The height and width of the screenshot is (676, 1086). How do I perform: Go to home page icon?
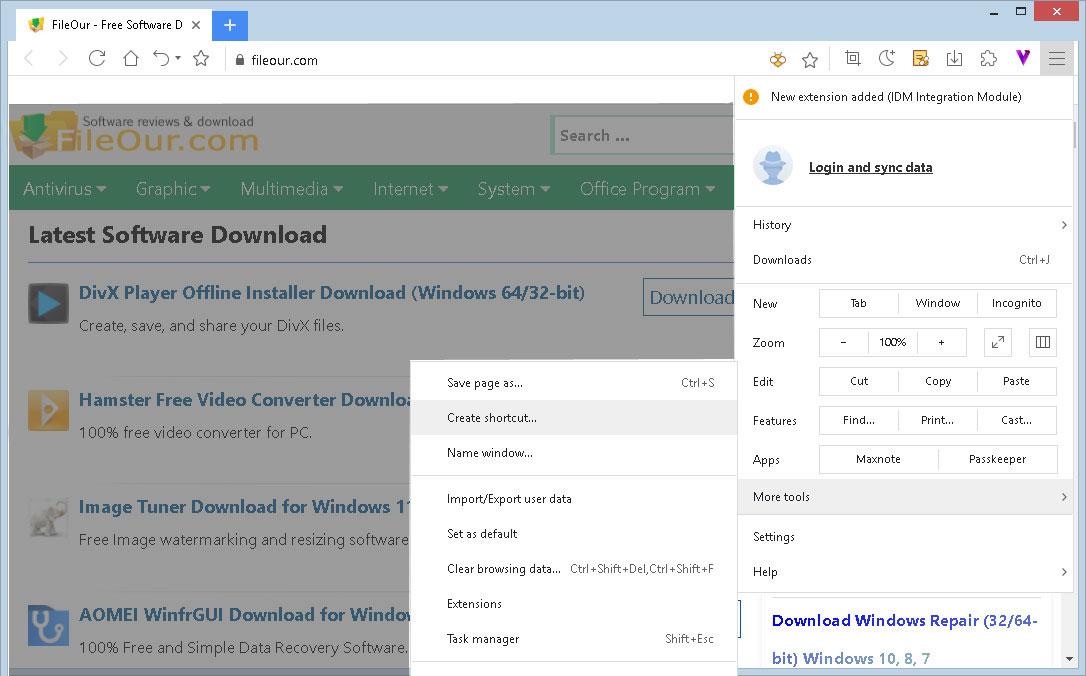tap(131, 59)
